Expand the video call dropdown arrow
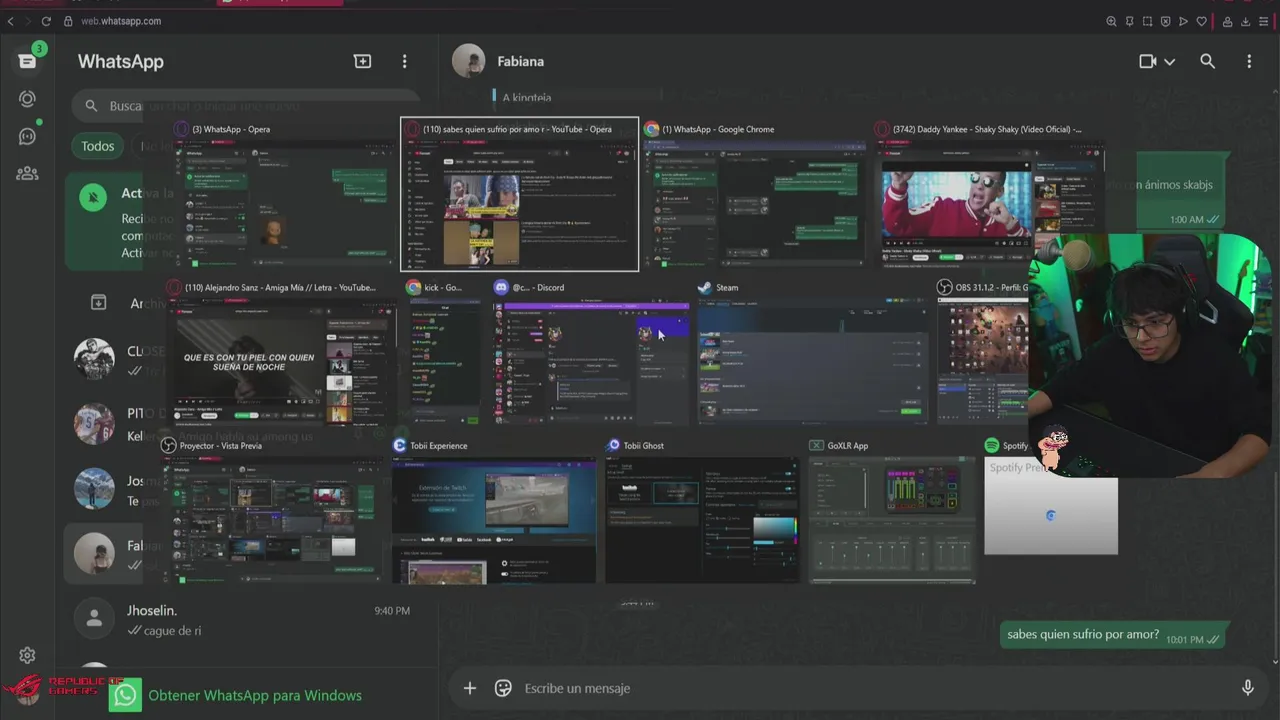The height and width of the screenshot is (720, 1280). click(1169, 62)
